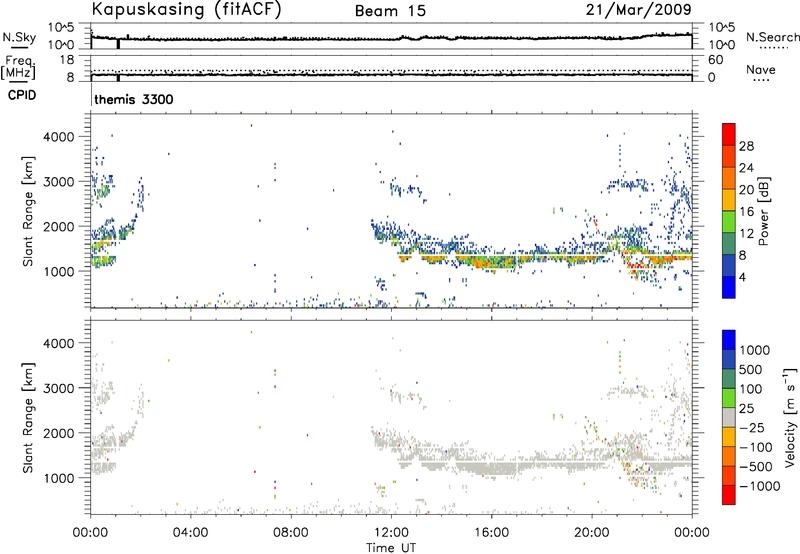This screenshot has height=554, width=800.
Task: Click the '-100' label on the velocity colorbar
Action: 755,447
